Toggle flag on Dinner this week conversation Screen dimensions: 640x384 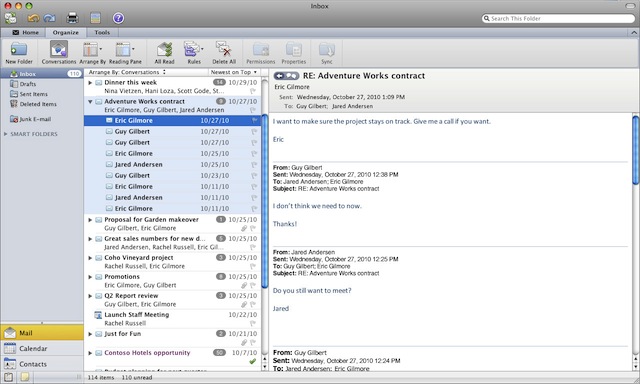(x=253, y=91)
